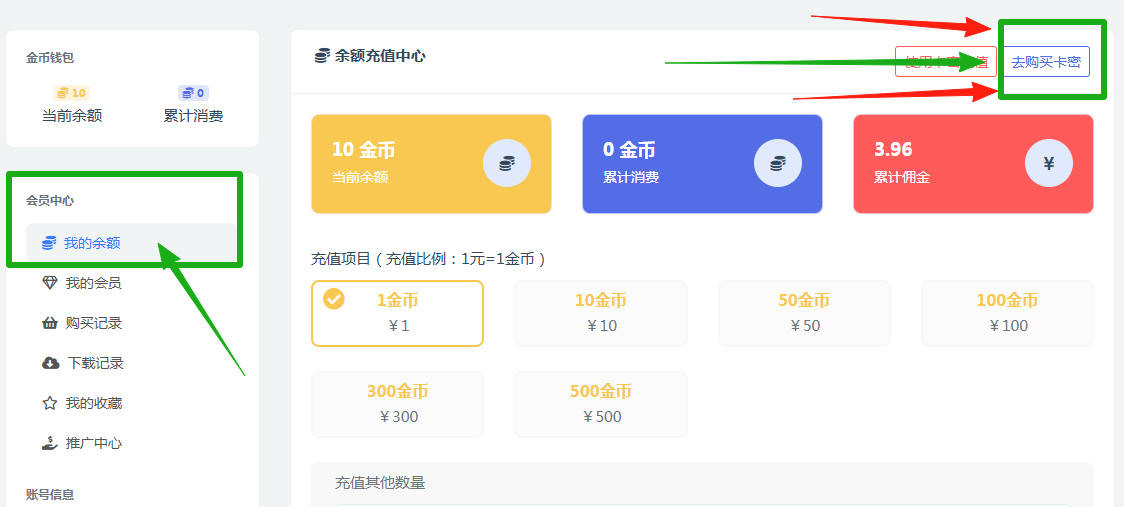Click the coin circle icon on blue 累计消费 card
This screenshot has width=1124, height=507.
pyautogui.click(x=778, y=164)
